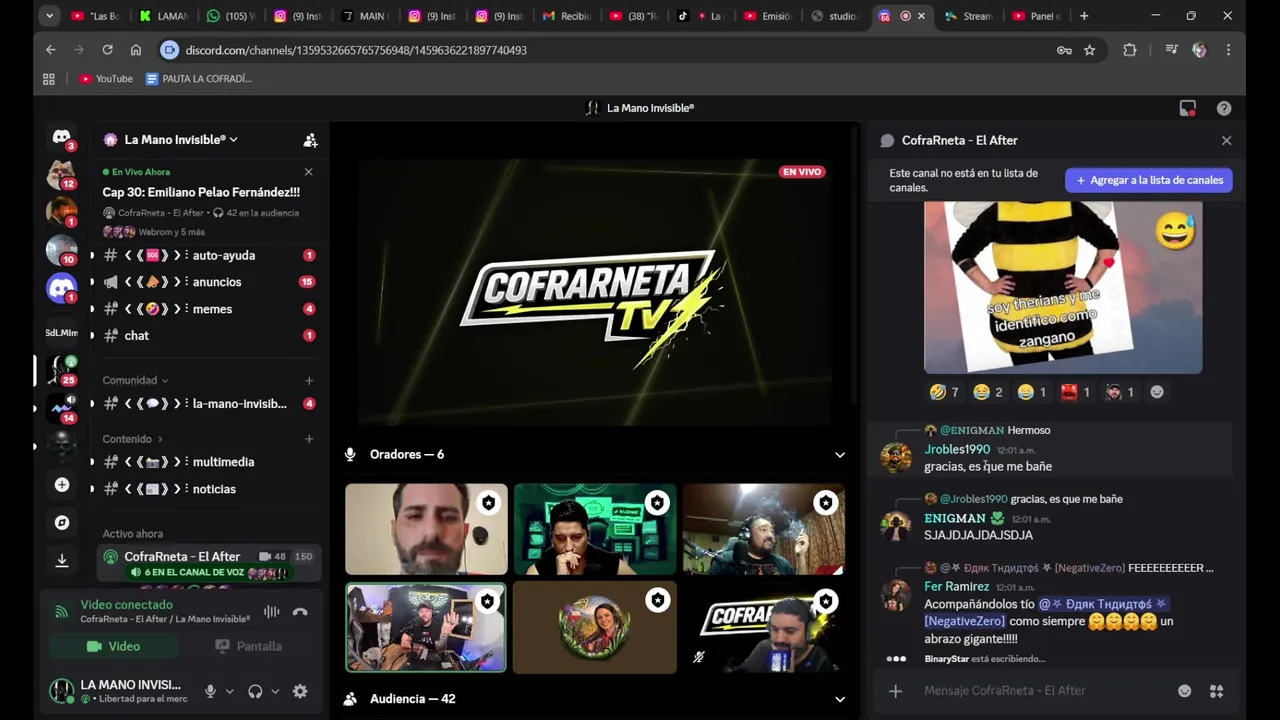Click Chrome profile avatar icon
This screenshot has width=1280, height=720.
click(x=1199, y=50)
